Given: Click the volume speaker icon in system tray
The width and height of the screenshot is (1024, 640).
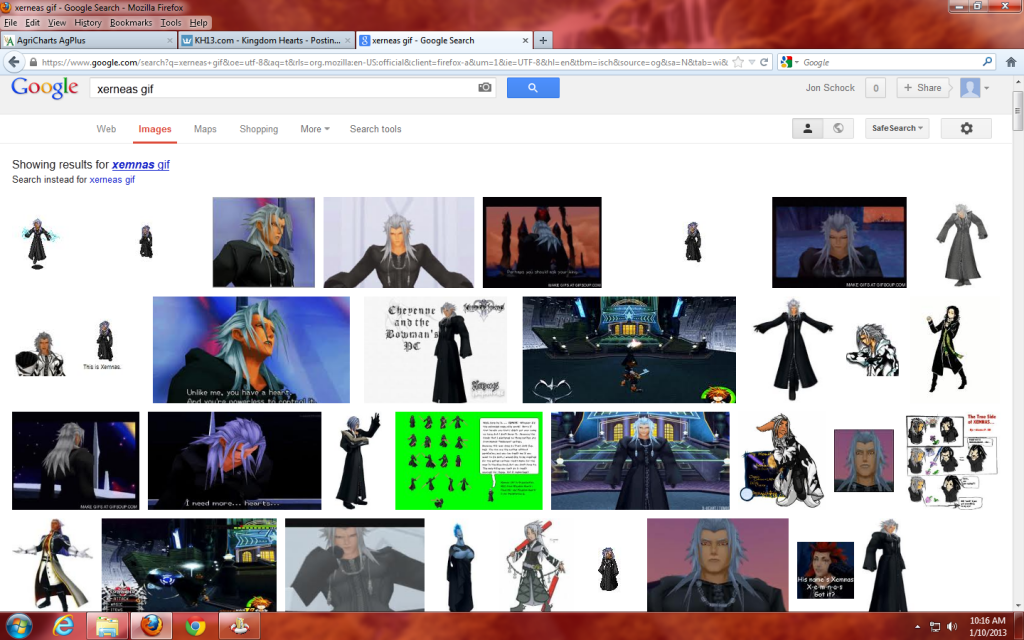Looking at the screenshot, I should pyautogui.click(x=952, y=627).
